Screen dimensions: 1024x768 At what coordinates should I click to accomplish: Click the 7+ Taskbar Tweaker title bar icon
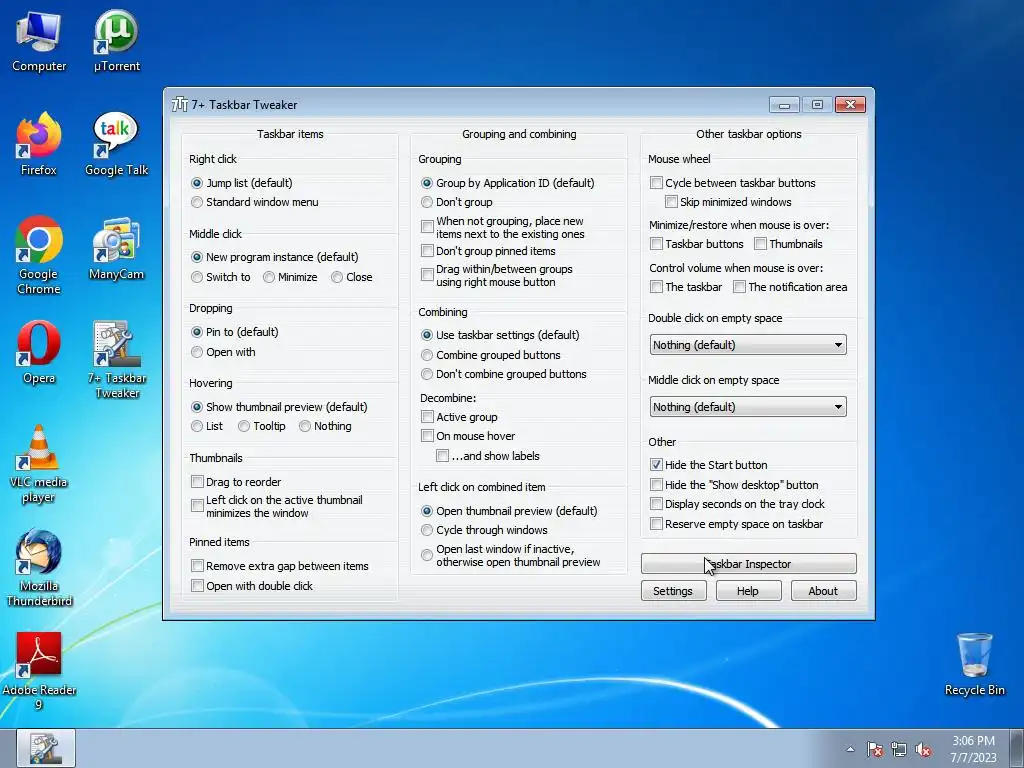point(180,104)
